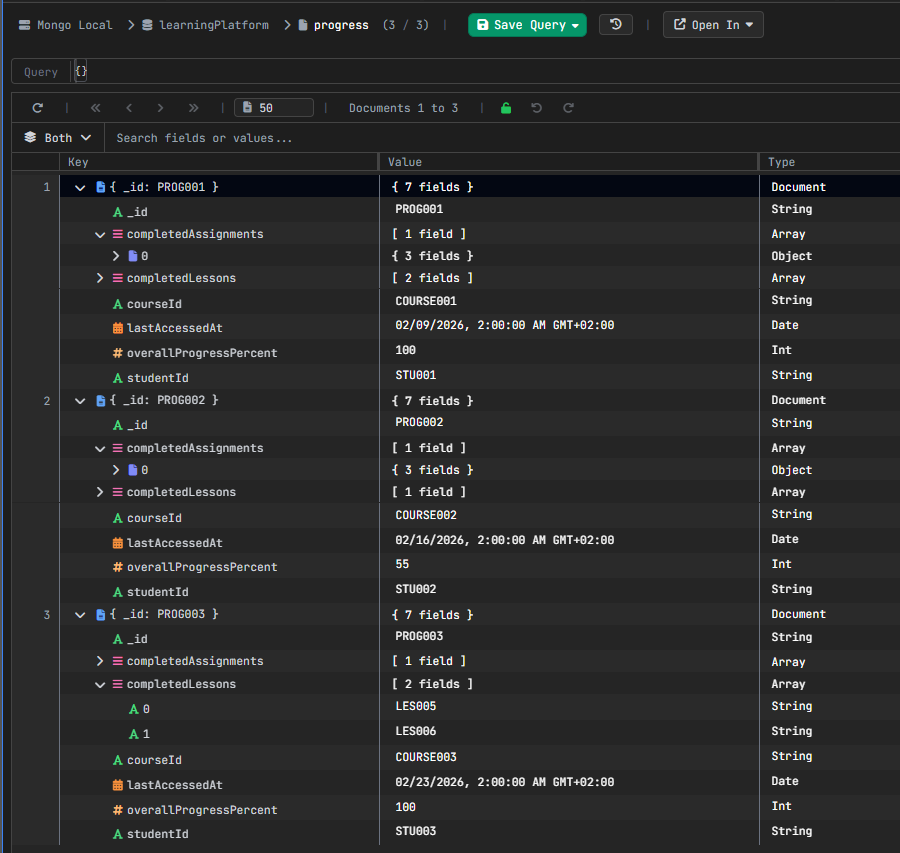Click the object icon of PROG001 item 0

[133, 256]
